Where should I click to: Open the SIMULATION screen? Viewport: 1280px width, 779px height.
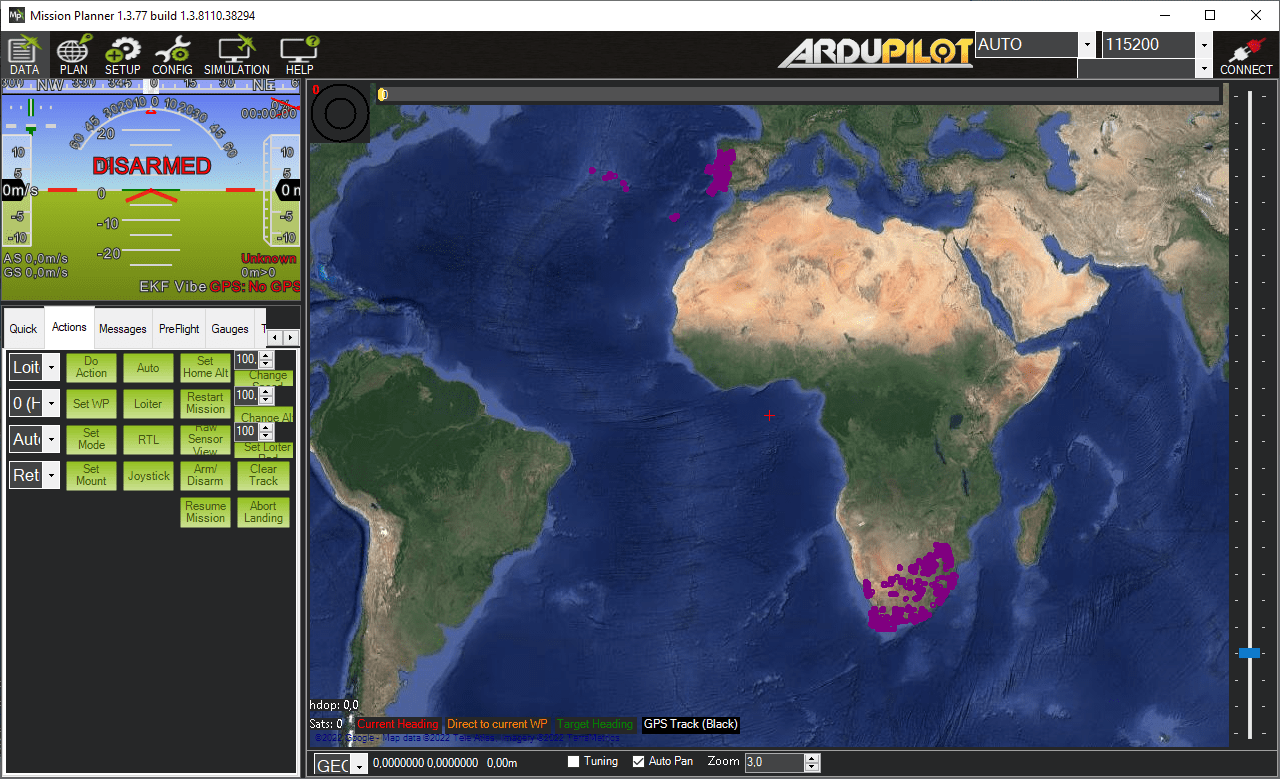[x=237, y=55]
